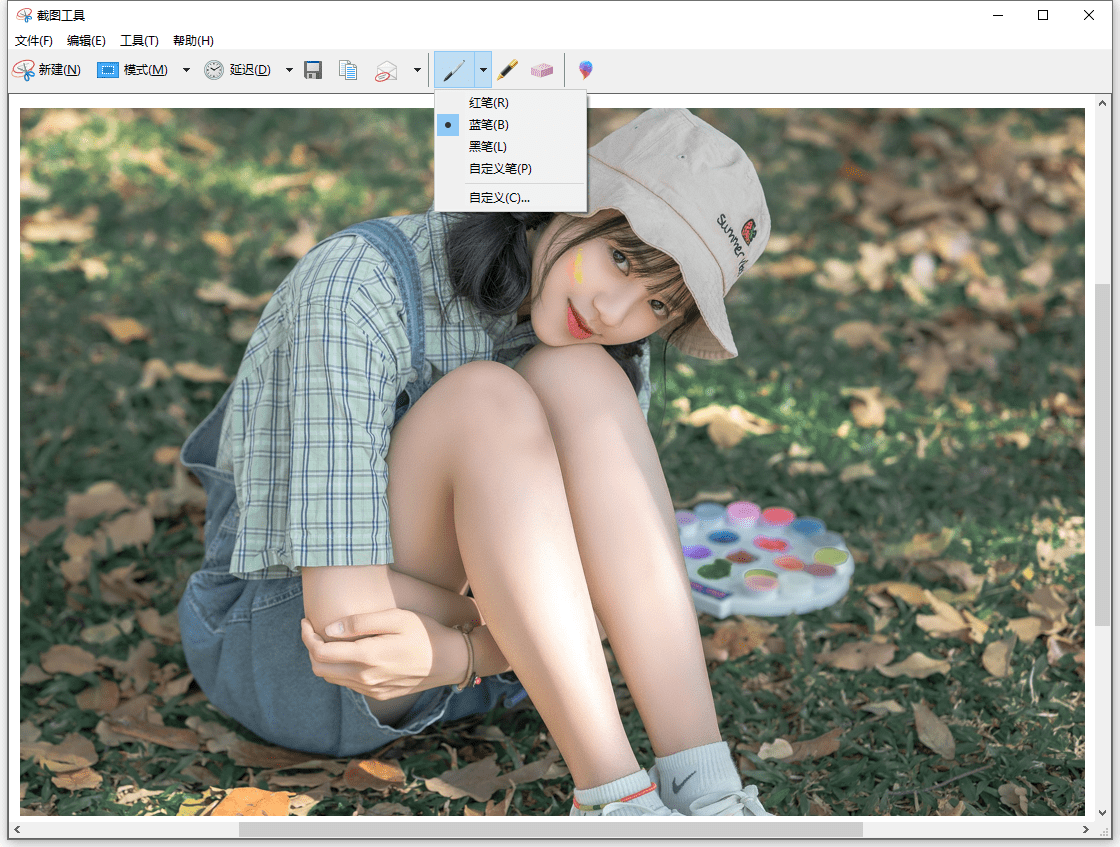Click the Copy icon in the toolbar
Viewport: 1120px width, 847px height.
[348, 70]
